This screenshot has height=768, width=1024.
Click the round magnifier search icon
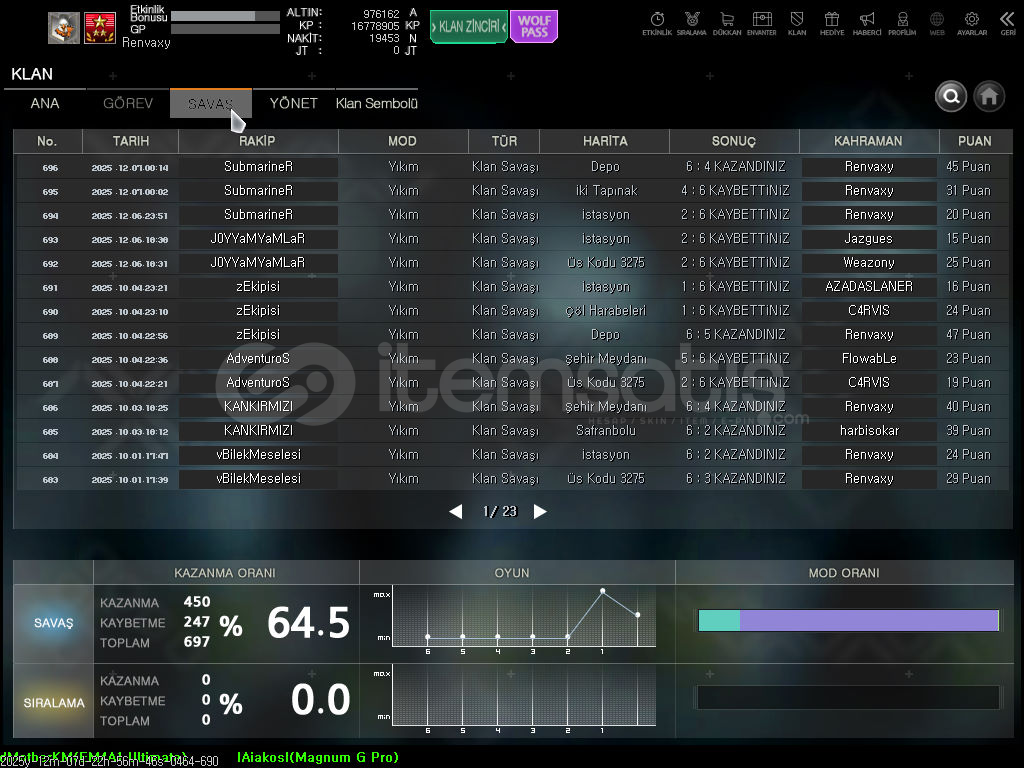[x=951, y=96]
